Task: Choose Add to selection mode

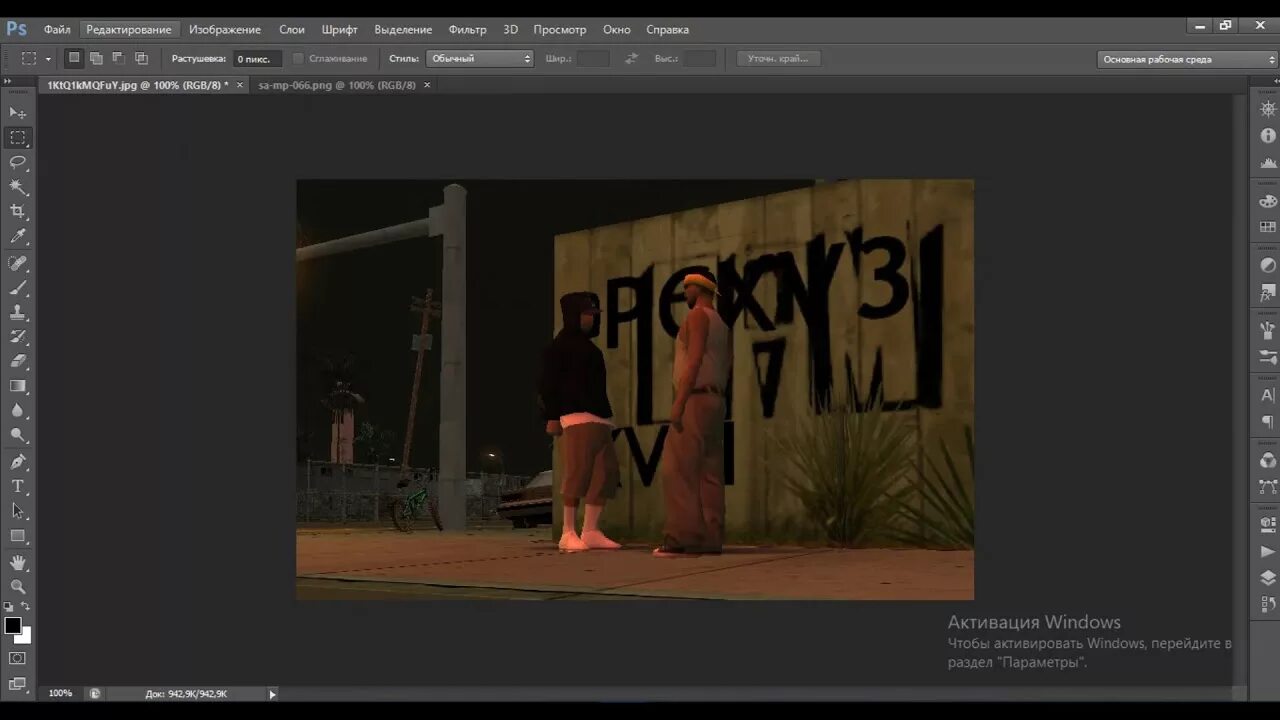Action: point(96,58)
